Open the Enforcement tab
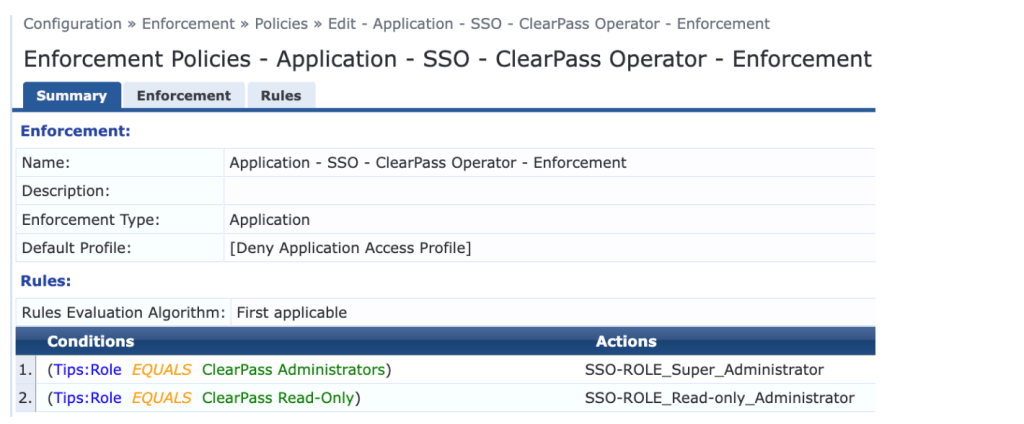 [183, 96]
